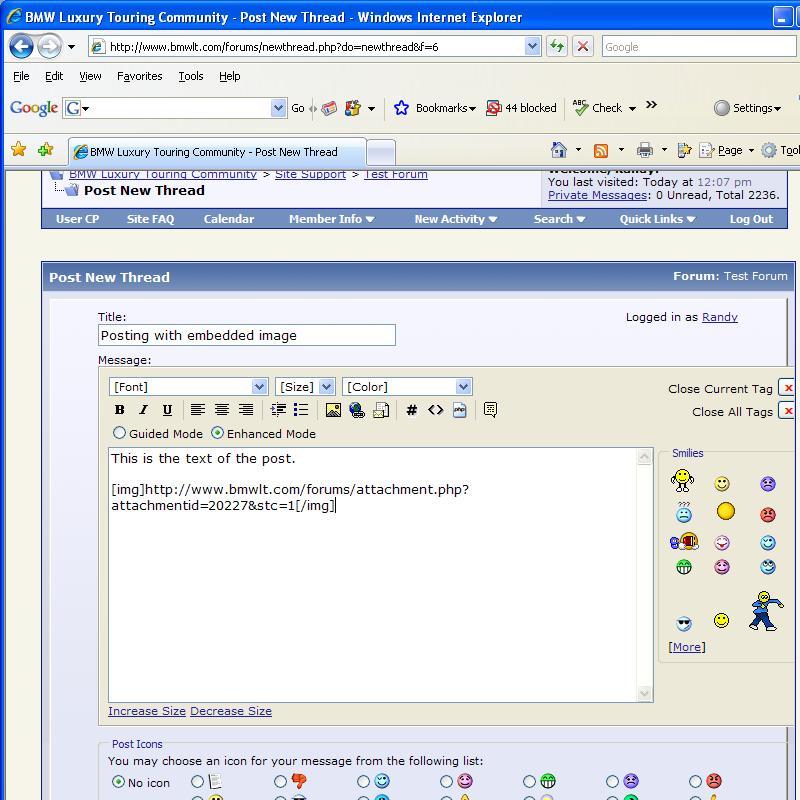The image size is (800, 800).
Task: Open the Google toolbar Settings dropdown
Action: point(748,108)
